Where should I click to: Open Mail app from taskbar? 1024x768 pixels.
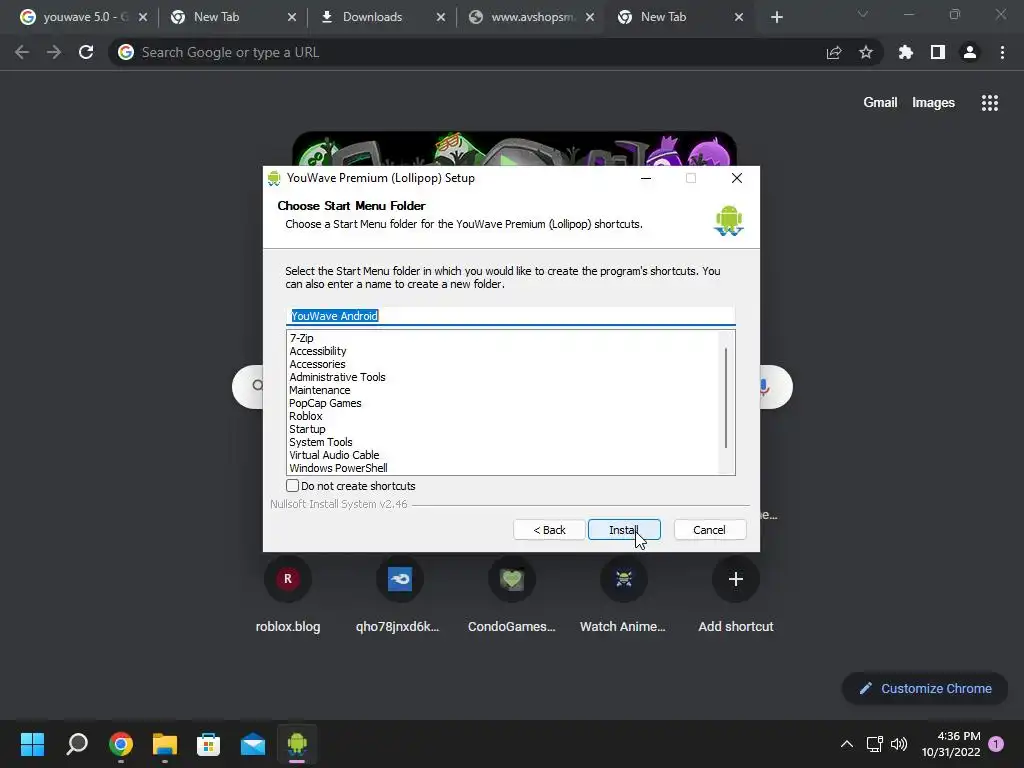253,744
